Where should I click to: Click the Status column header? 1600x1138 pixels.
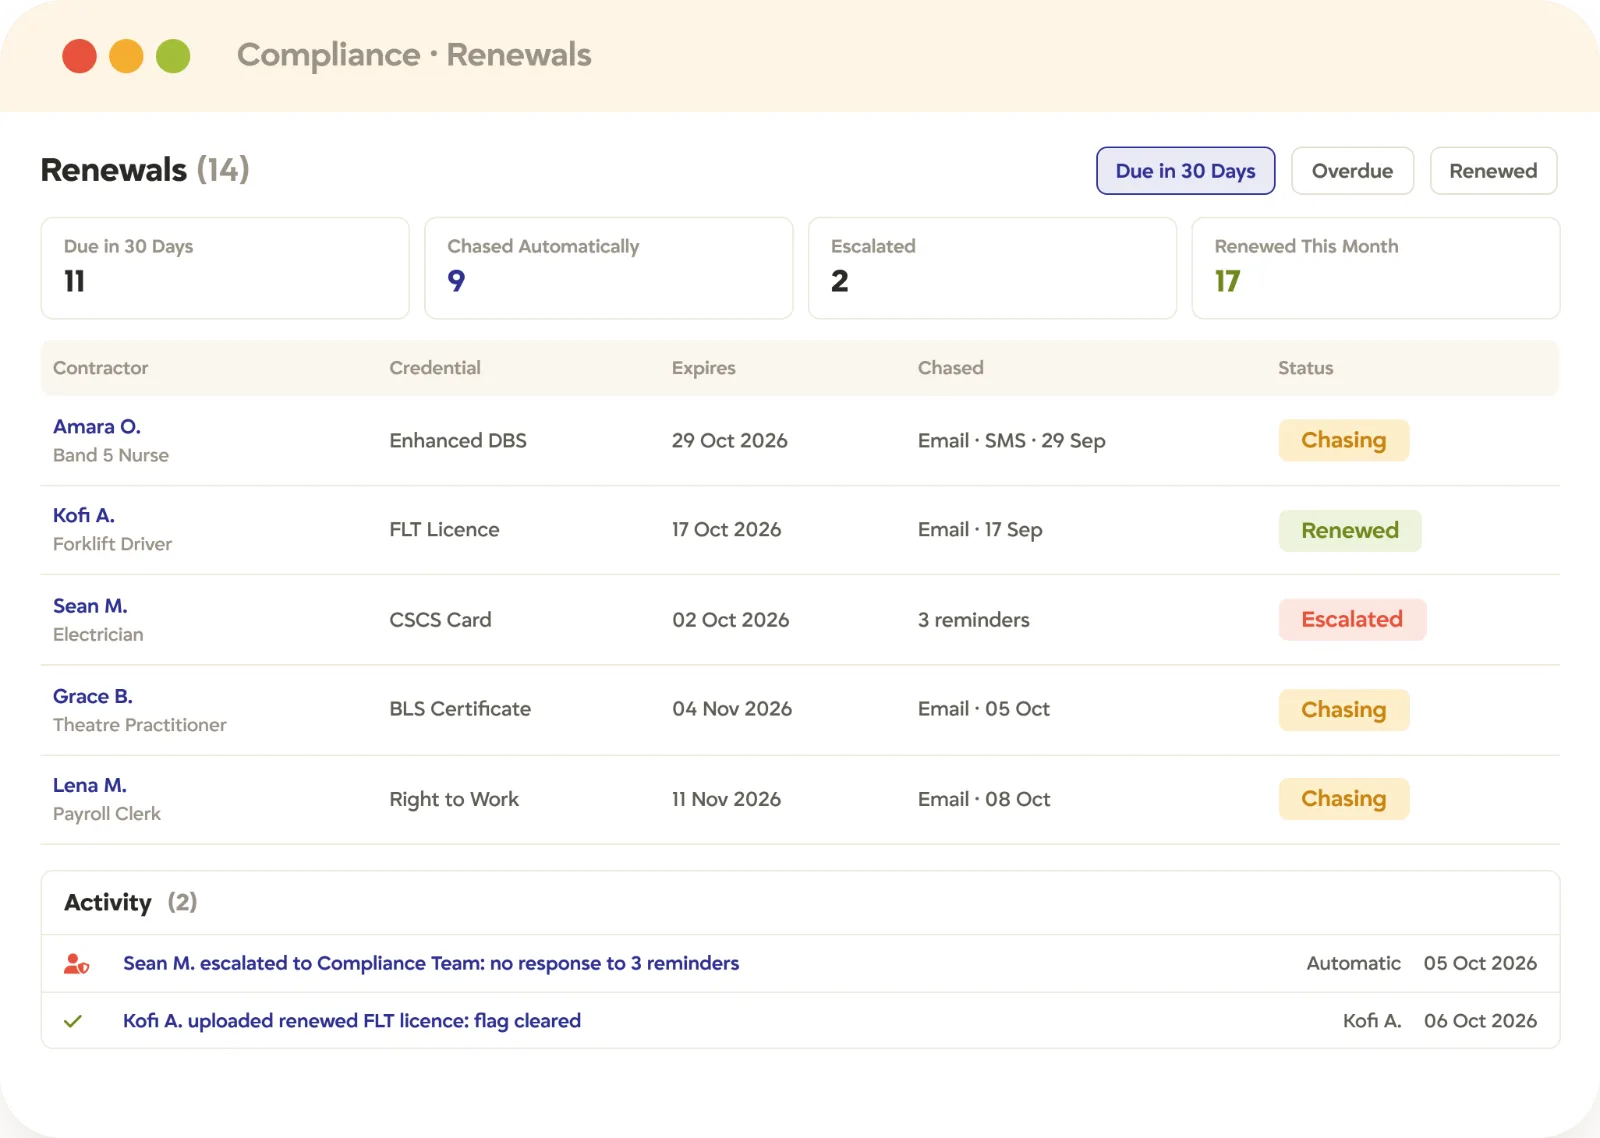coord(1306,368)
